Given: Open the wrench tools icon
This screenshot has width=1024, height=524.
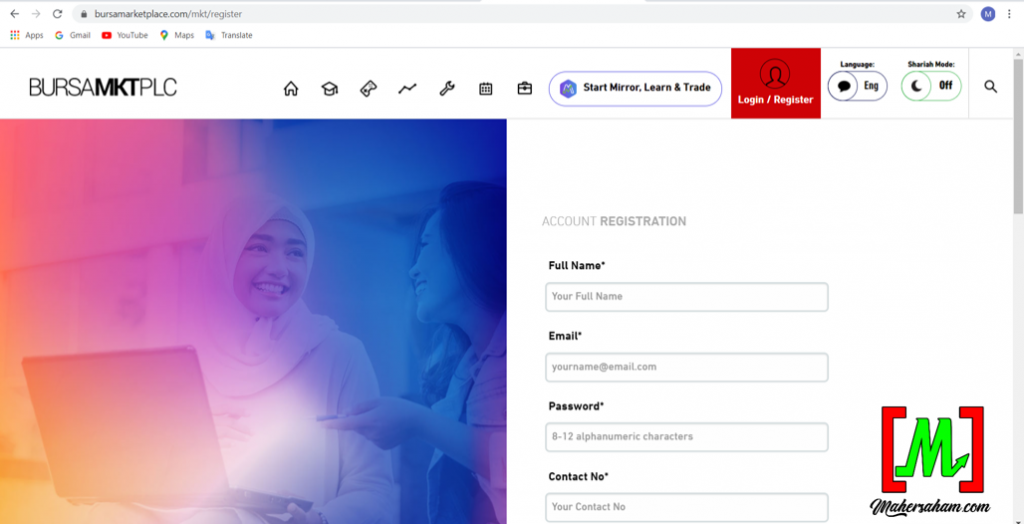Looking at the screenshot, I should 447,88.
